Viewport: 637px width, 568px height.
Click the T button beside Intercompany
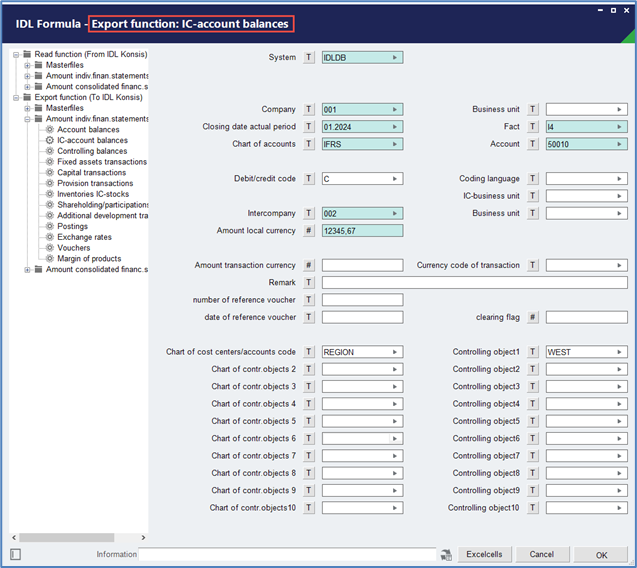[309, 213]
